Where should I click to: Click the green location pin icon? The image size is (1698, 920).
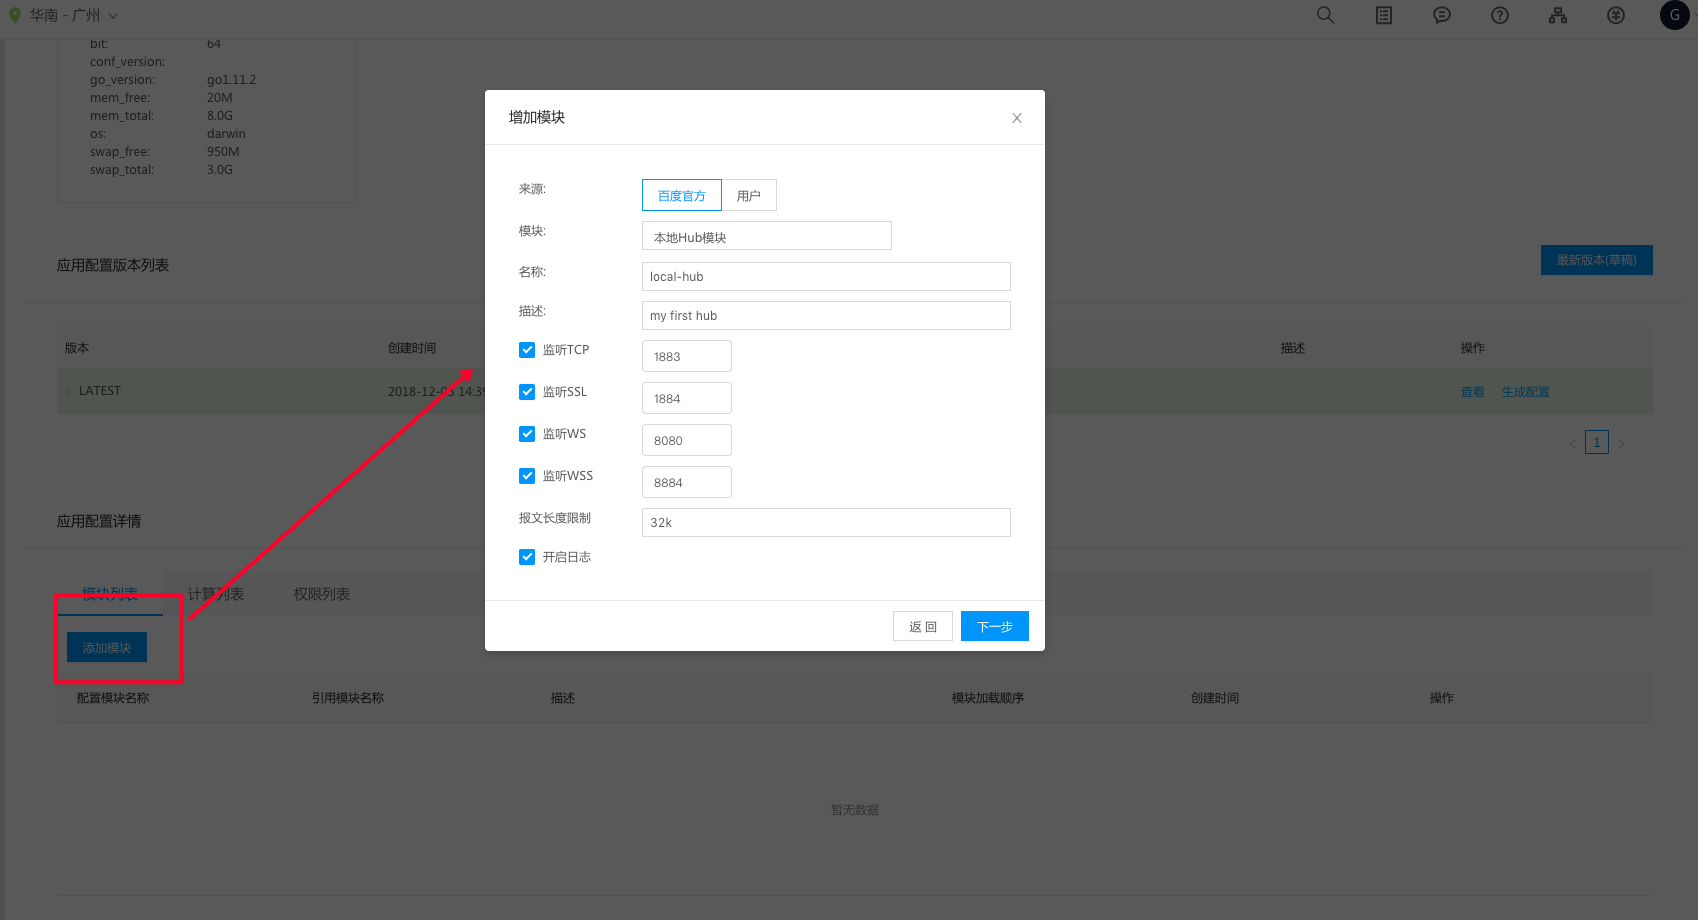pyautogui.click(x=15, y=15)
